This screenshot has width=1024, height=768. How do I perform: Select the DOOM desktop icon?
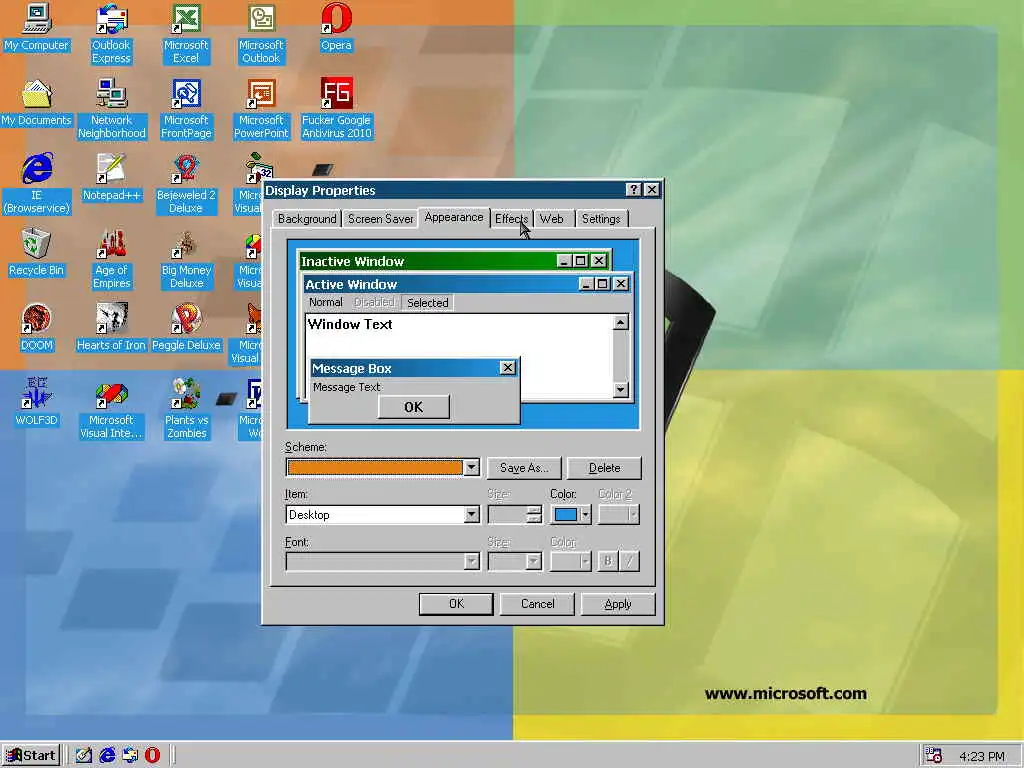37,327
